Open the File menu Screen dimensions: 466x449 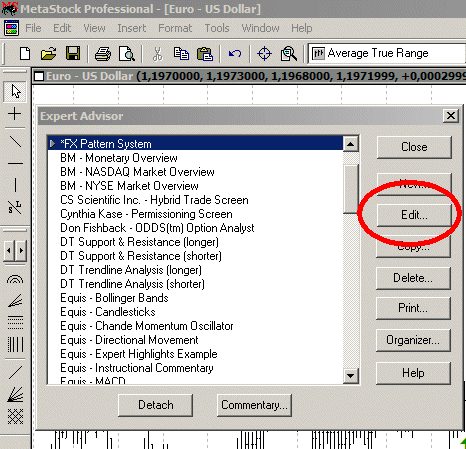click(33, 28)
